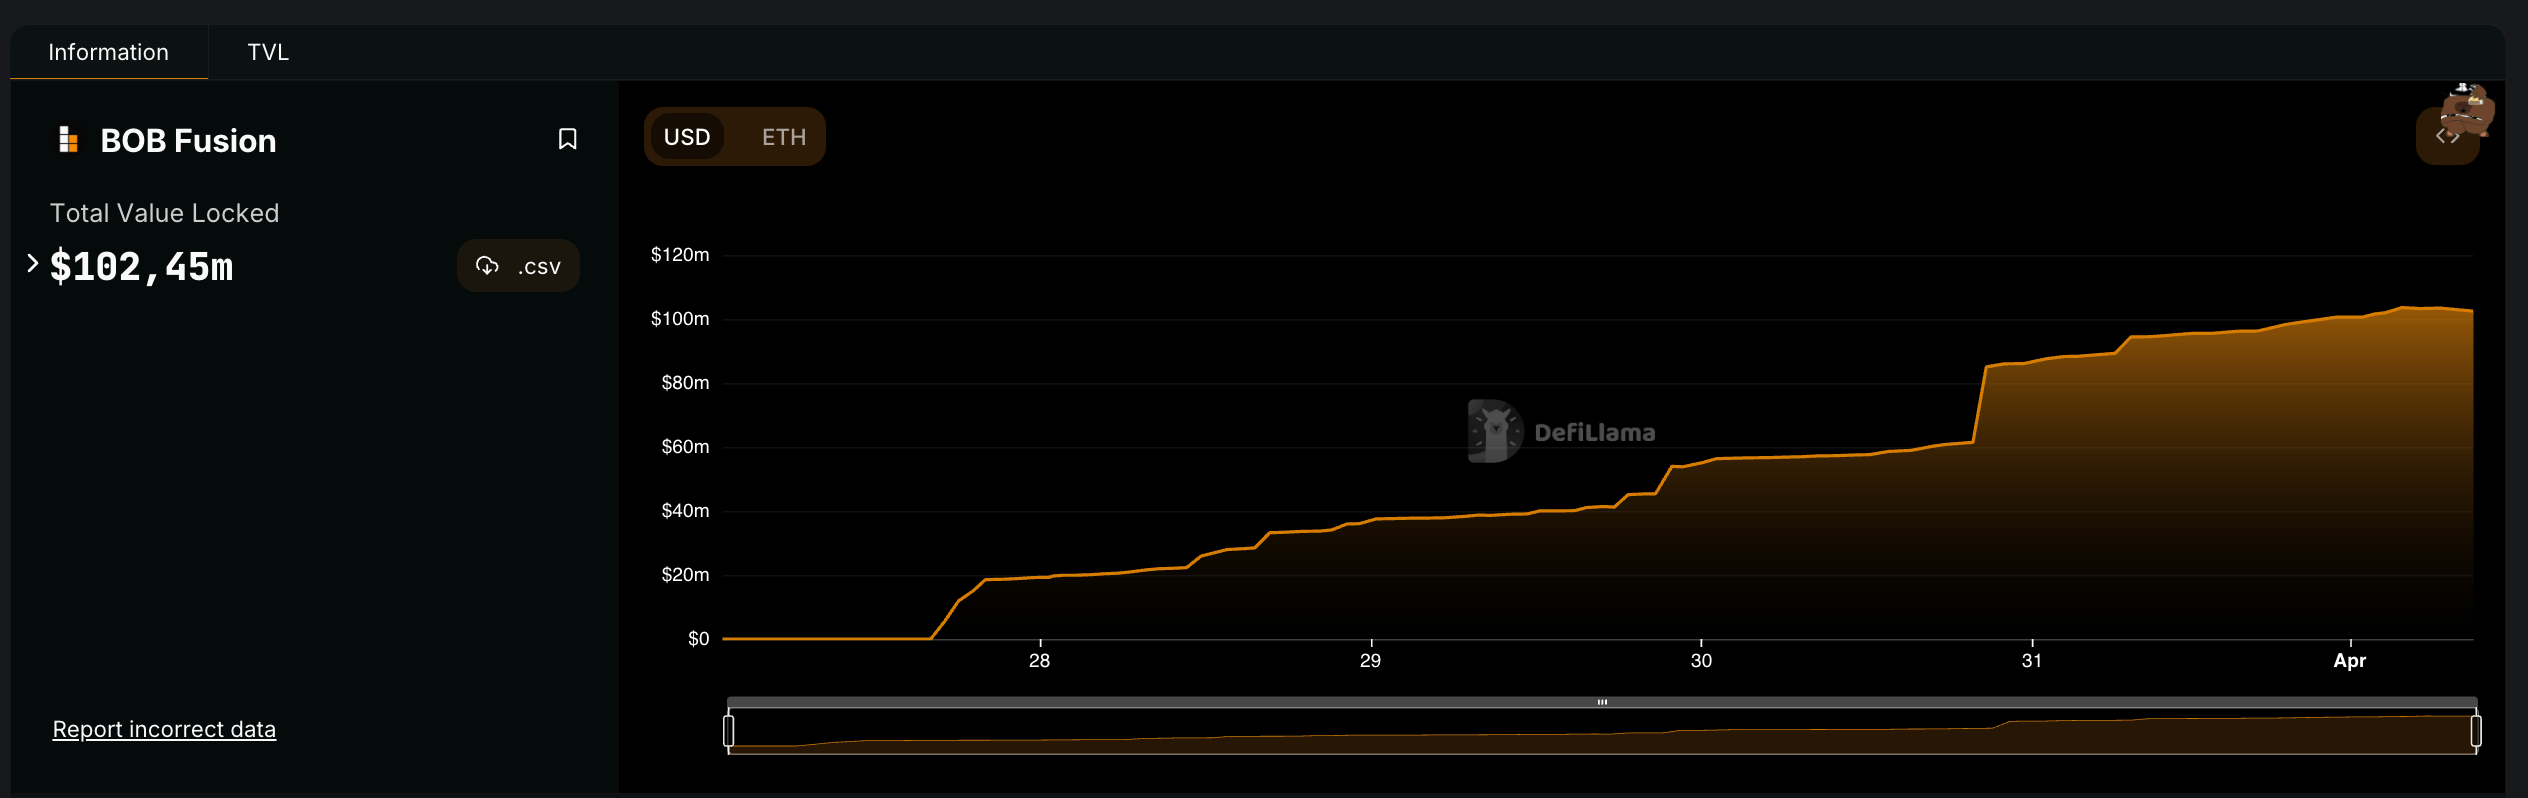Open the embed chart code button

tap(2447, 137)
